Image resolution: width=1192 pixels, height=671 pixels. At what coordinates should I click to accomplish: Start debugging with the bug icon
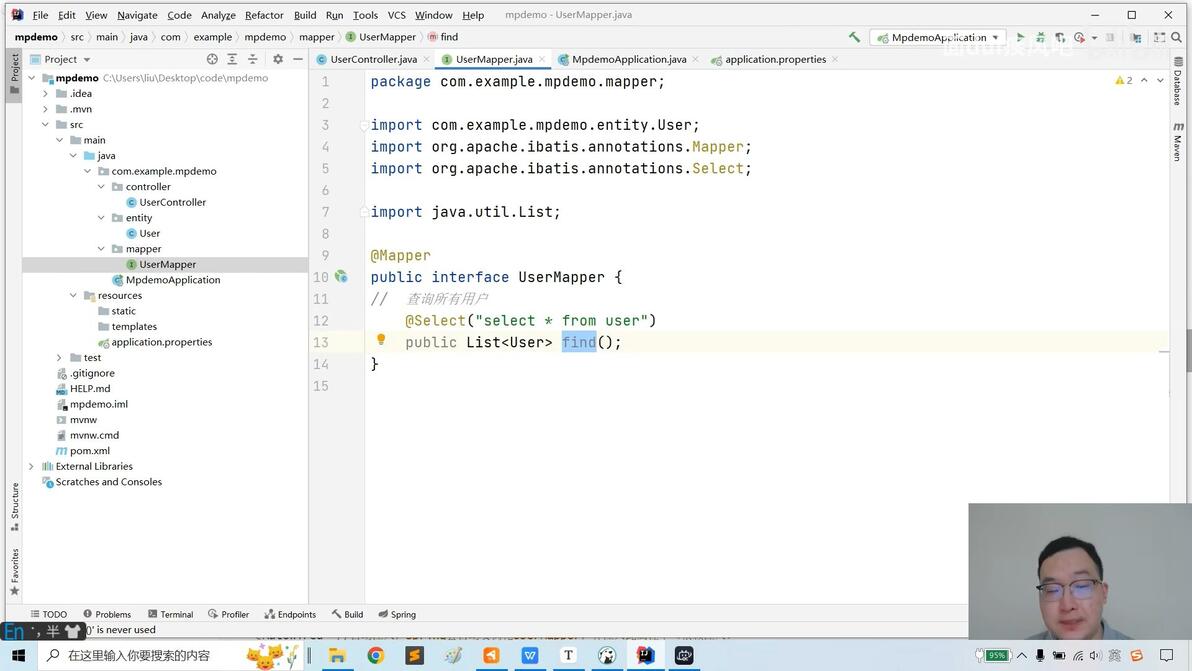(x=1040, y=36)
